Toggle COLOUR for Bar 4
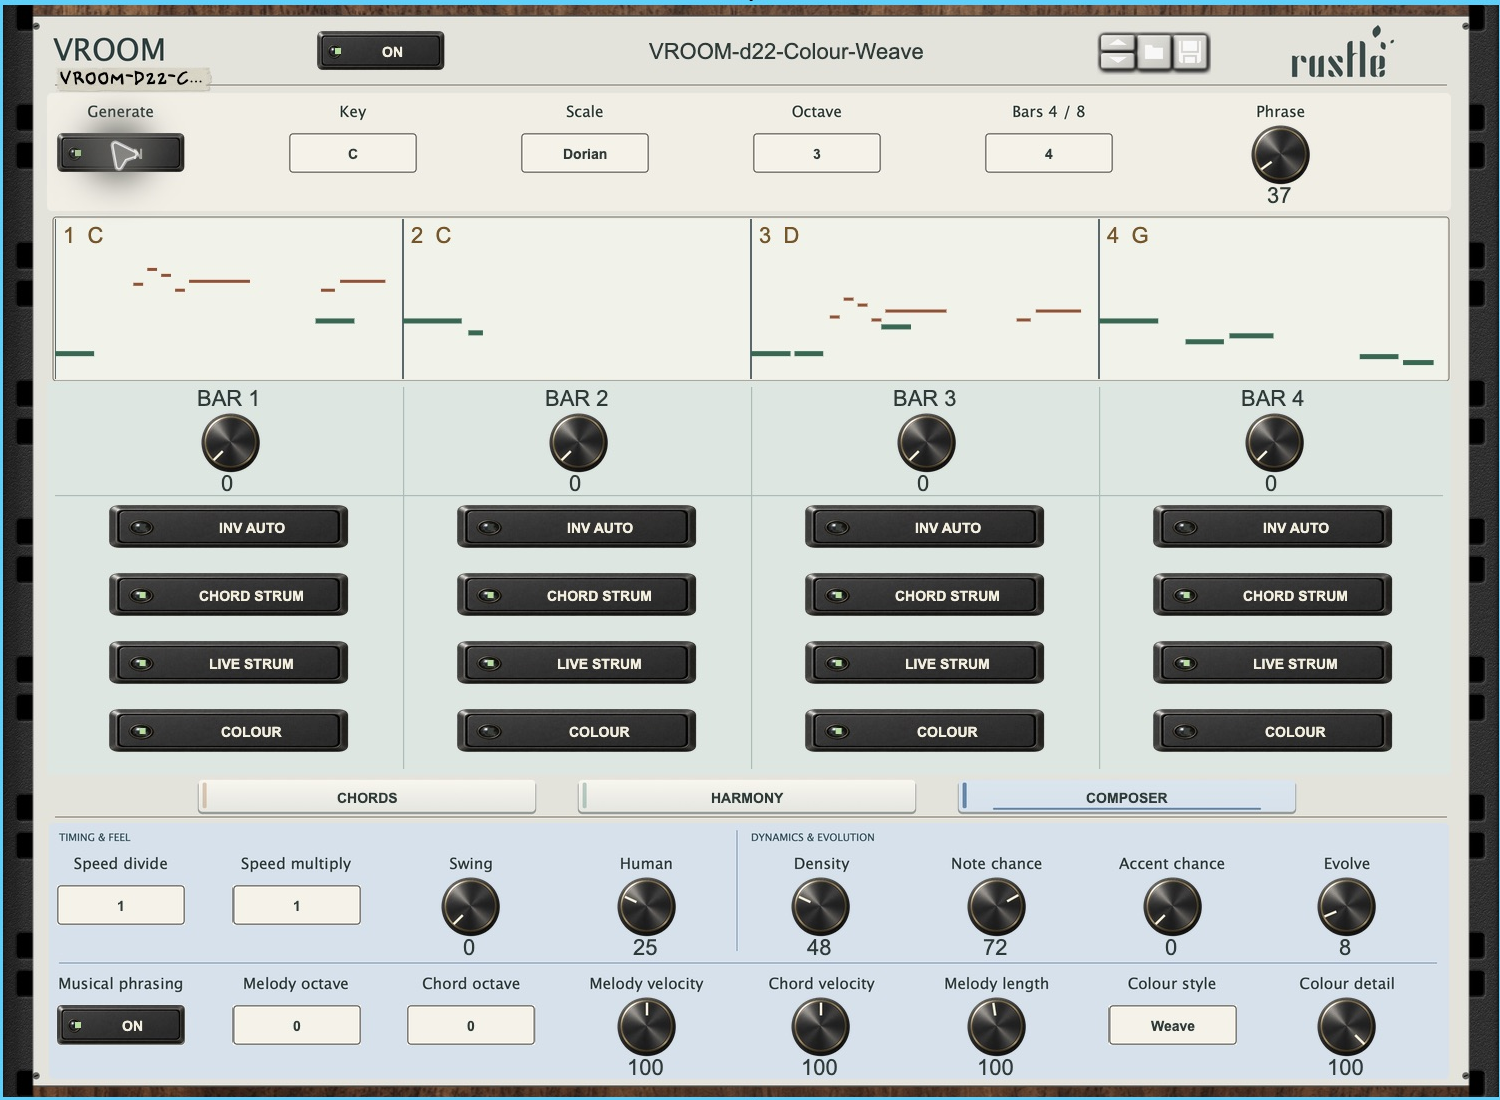1500x1100 pixels. (x=1273, y=731)
